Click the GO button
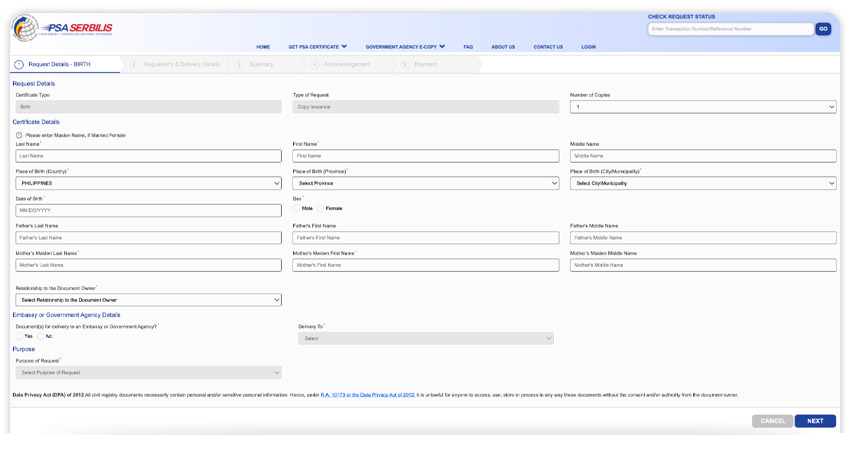The width and height of the screenshot is (850, 450). (823, 29)
